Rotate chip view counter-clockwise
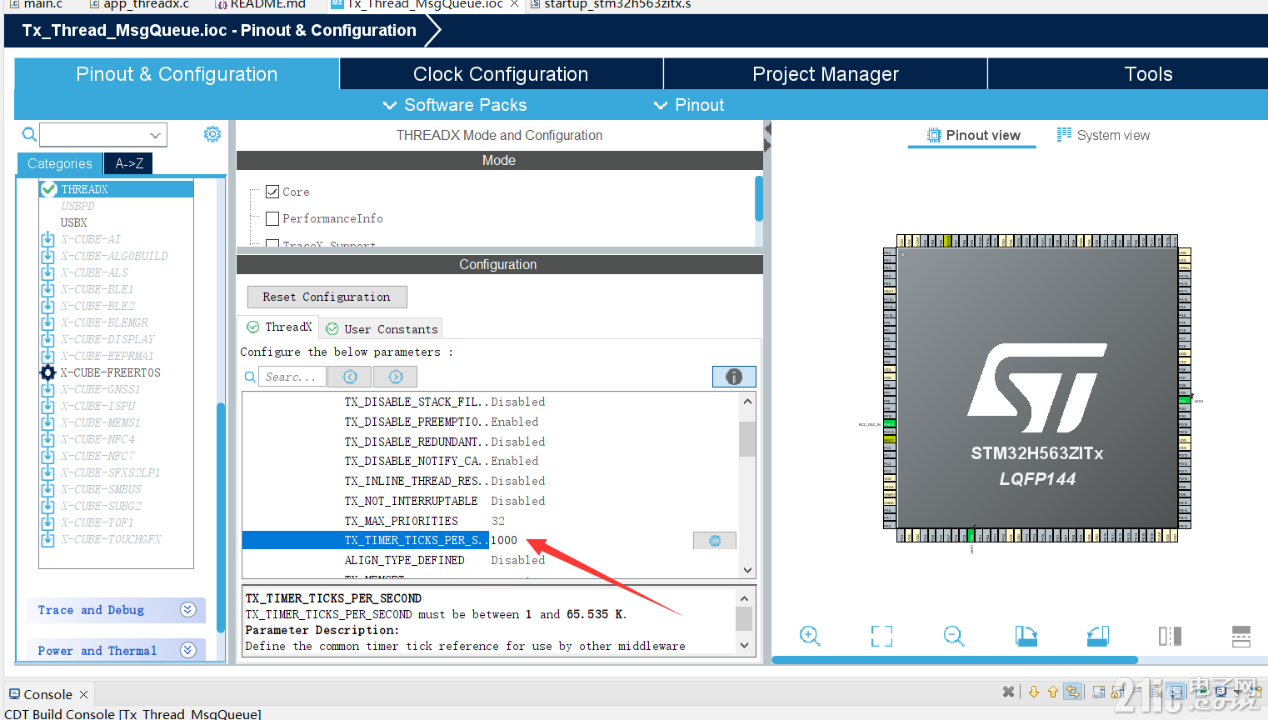Viewport: 1268px width, 720px height. pos(1098,636)
